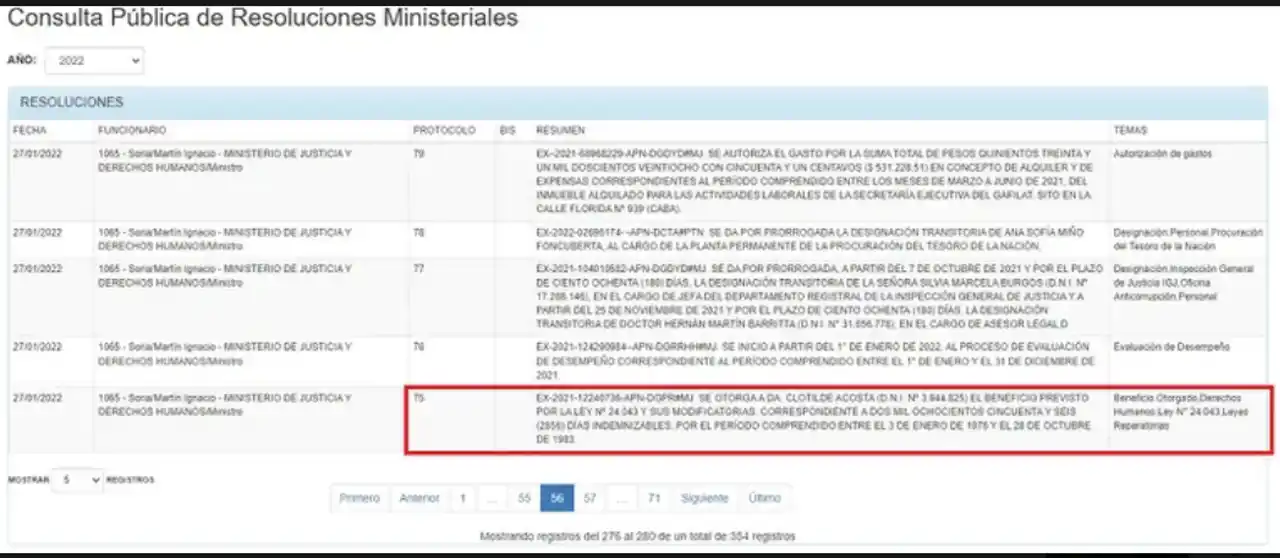The width and height of the screenshot is (1280, 558).
Task: Click the resumen about evaluación de desempeño process
Action: 818,360
